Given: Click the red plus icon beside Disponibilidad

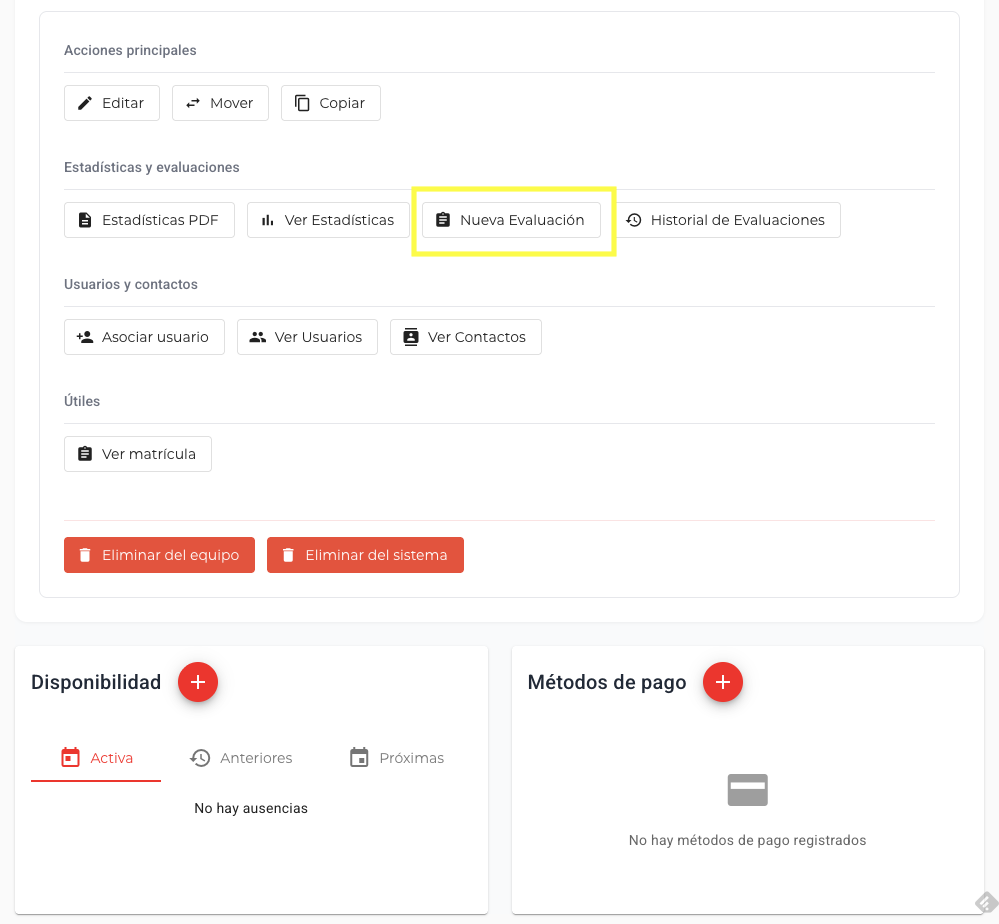Looking at the screenshot, I should [x=197, y=682].
